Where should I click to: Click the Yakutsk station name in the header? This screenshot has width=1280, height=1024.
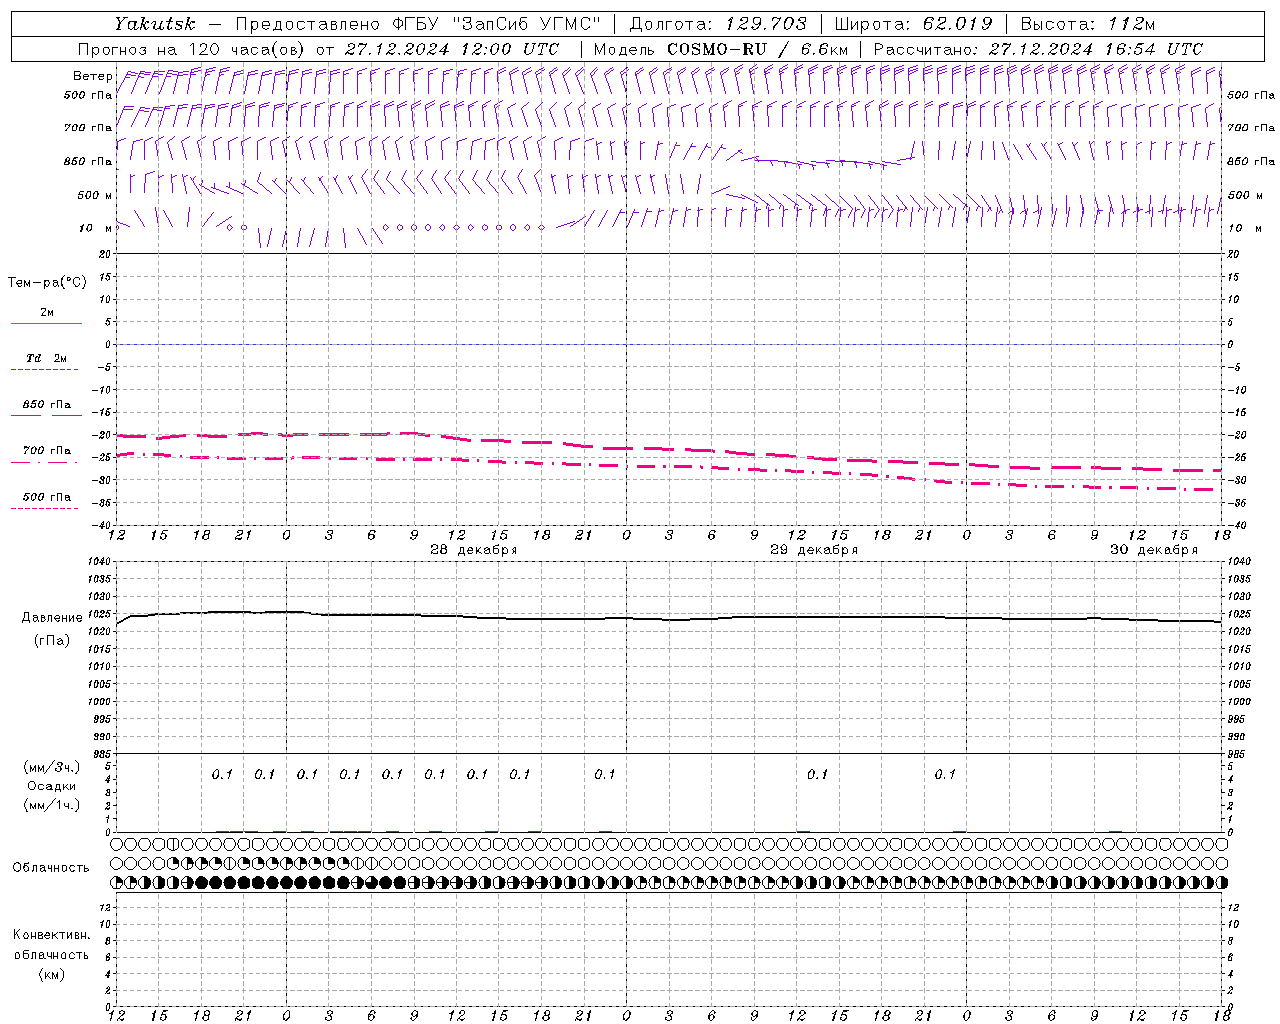154,24
